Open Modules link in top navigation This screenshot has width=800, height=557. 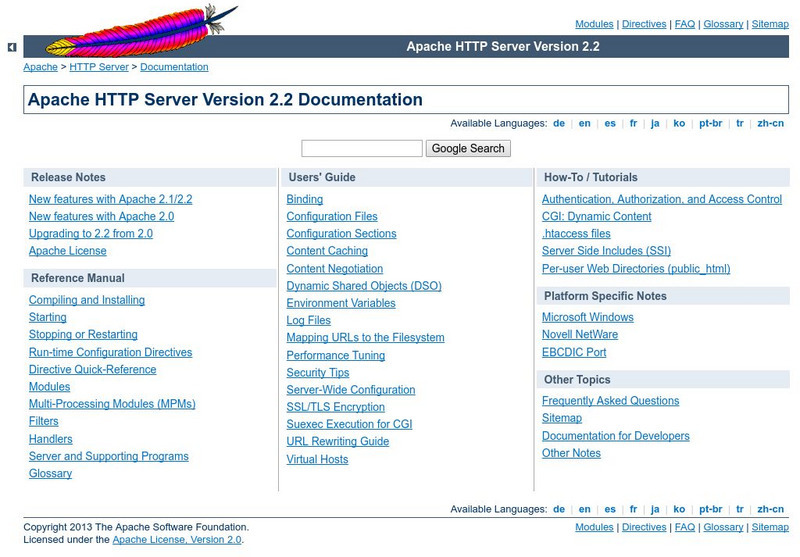(x=594, y=24)
